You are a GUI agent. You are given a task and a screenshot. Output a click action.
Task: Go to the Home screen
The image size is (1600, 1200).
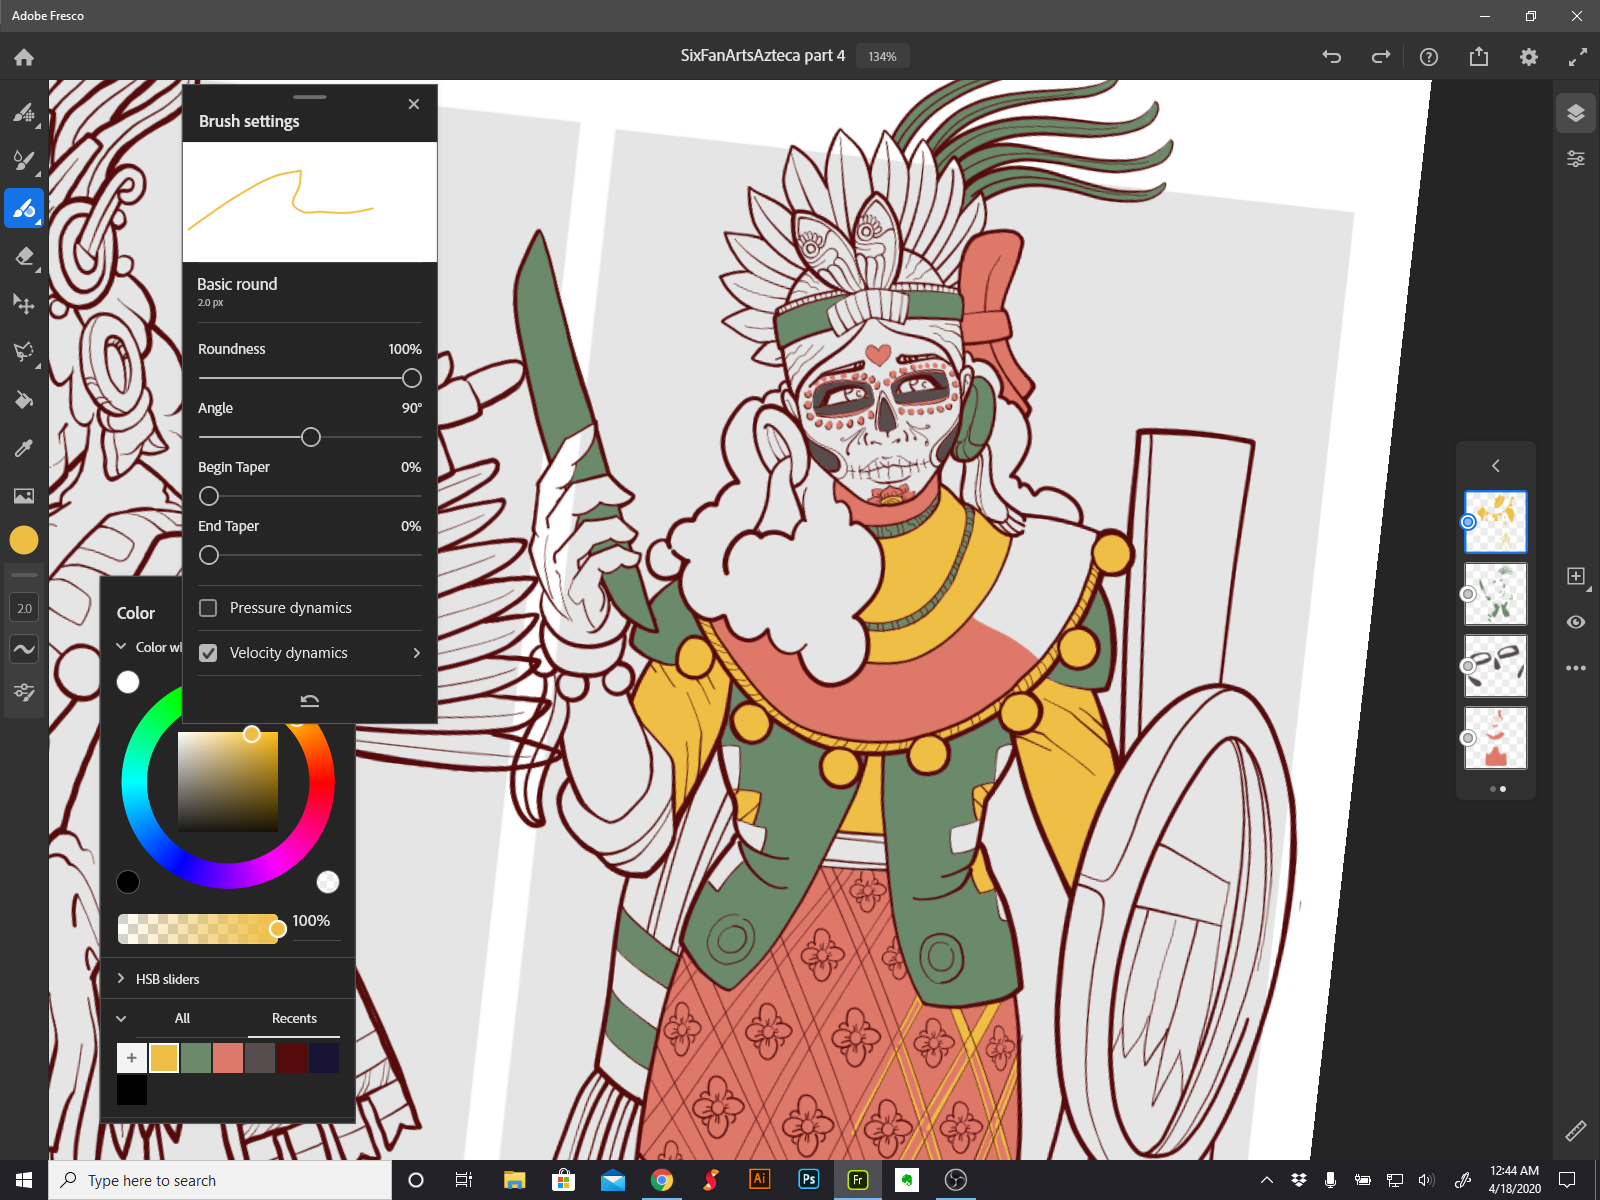pos(24,57)
